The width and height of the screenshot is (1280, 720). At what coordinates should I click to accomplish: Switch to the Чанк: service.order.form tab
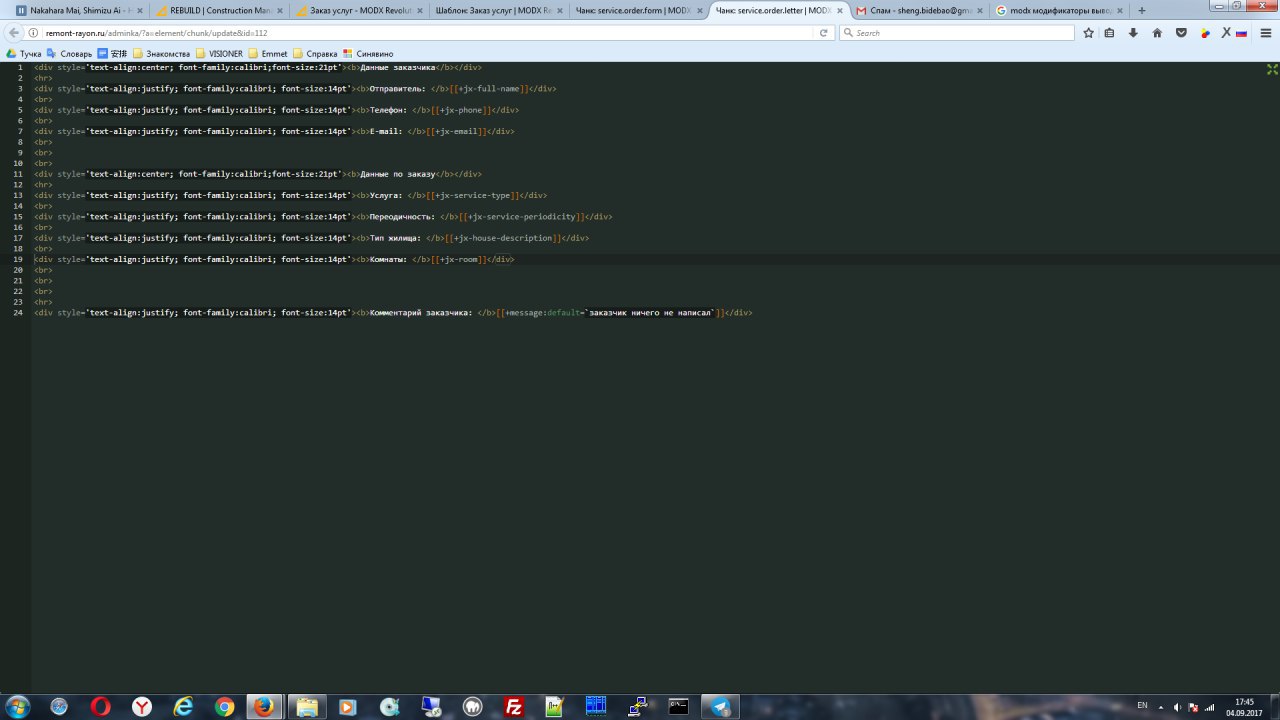640,10
